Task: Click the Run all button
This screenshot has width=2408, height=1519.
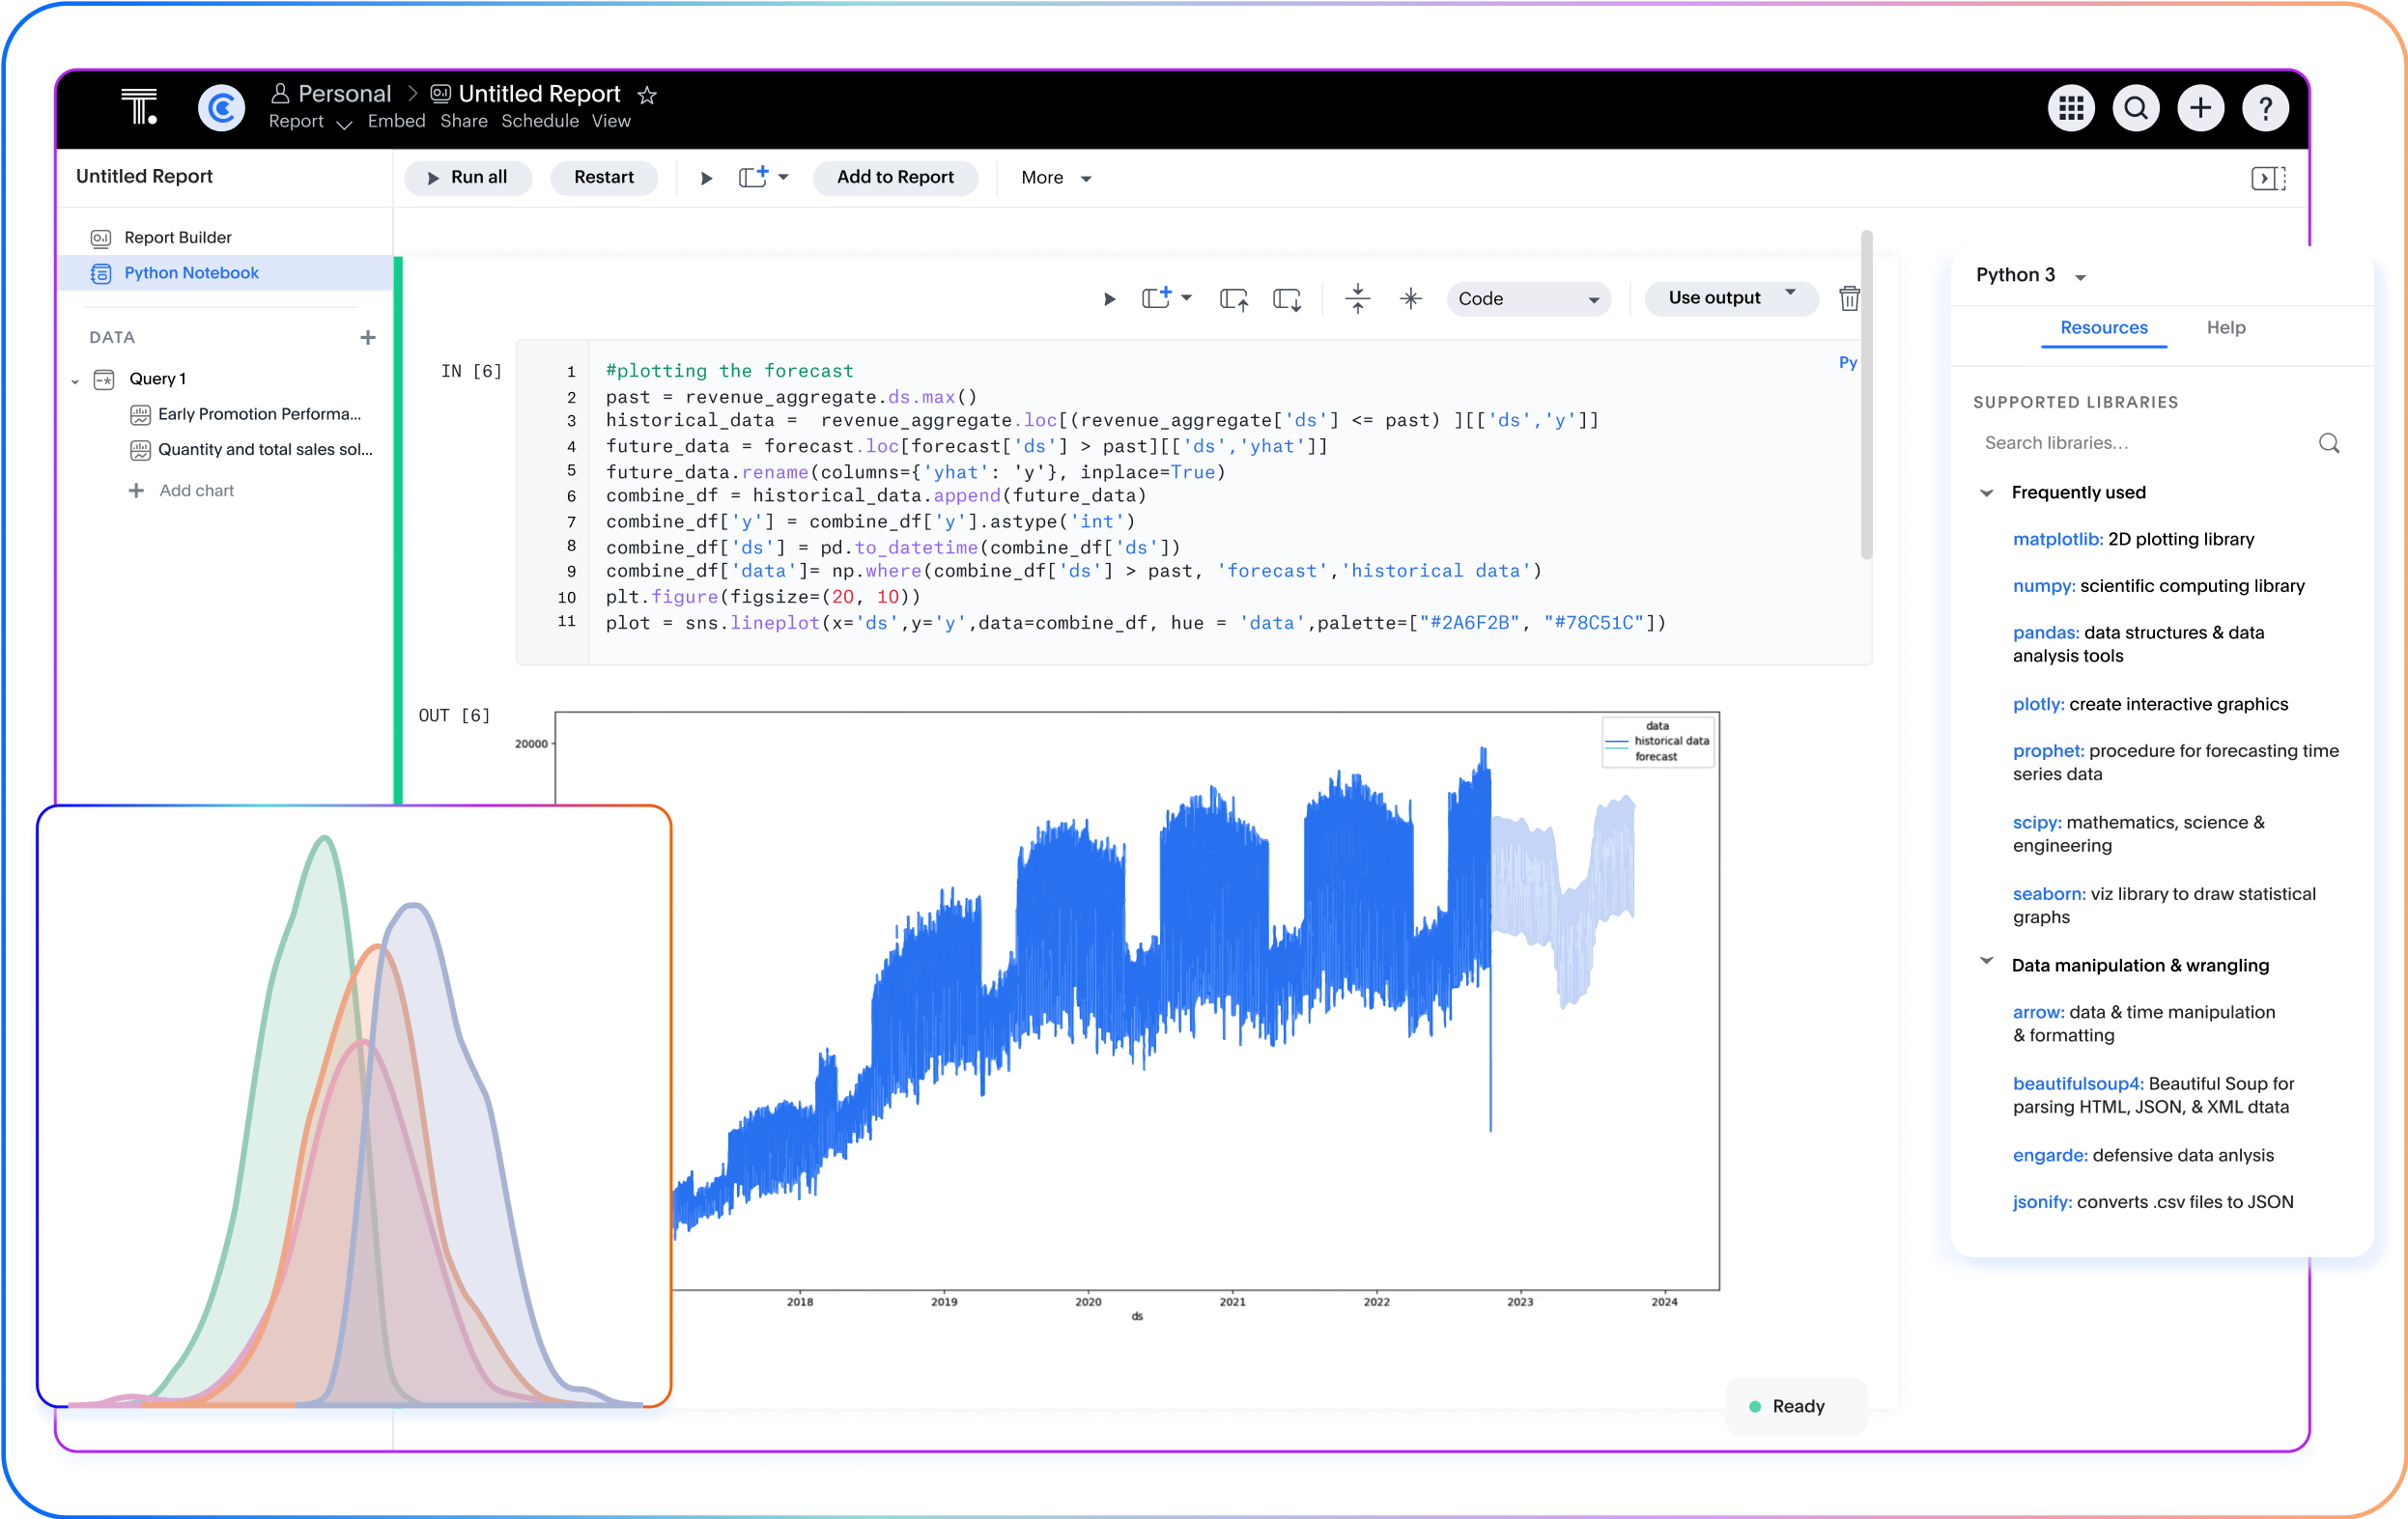Action: [x=468, y=177]
